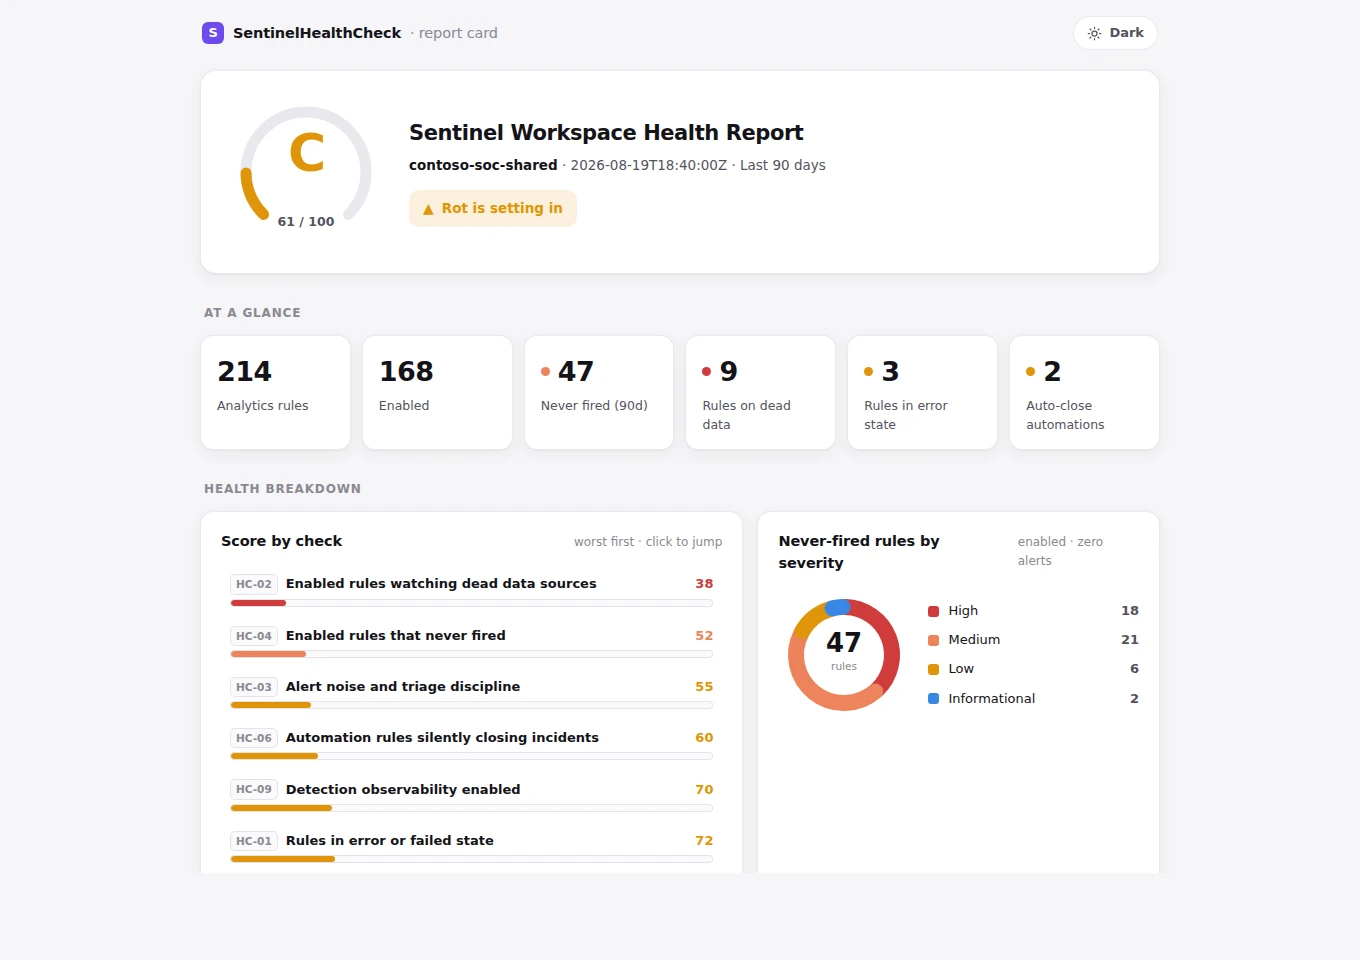Image resolution: width=1360 pixels, height=960 pixels.
Task: Click the score value 38
Action: [704, 584]
